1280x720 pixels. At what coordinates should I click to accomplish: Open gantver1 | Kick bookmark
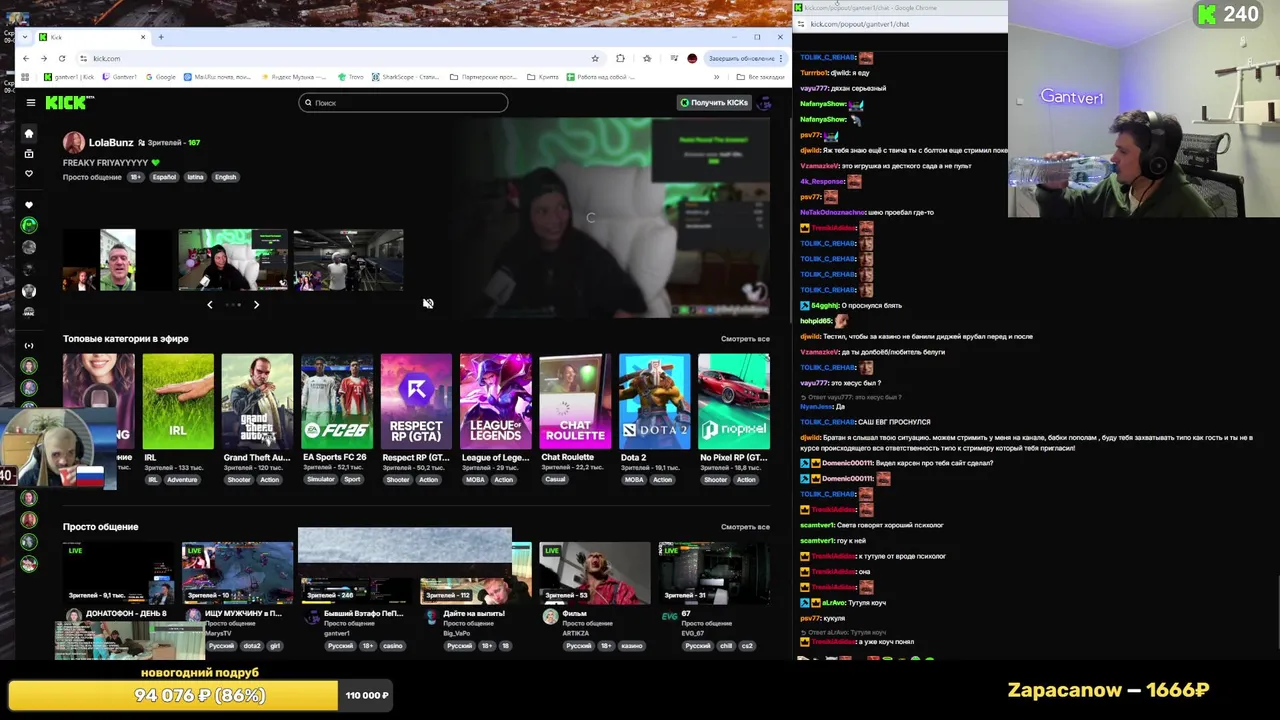click(69, 77)
